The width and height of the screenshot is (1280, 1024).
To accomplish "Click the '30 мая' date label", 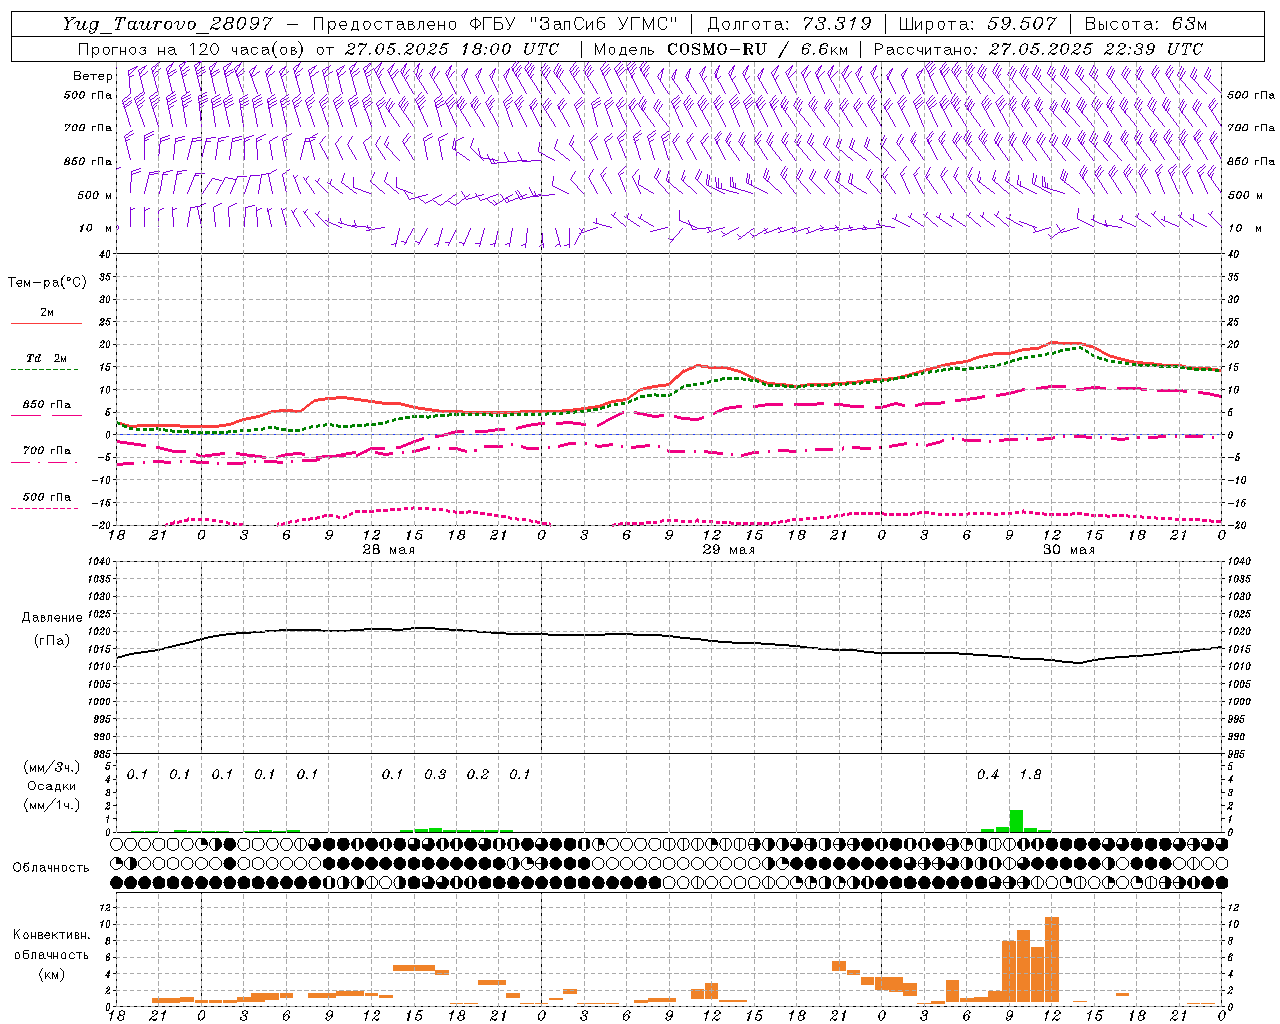I will 1069,550.
